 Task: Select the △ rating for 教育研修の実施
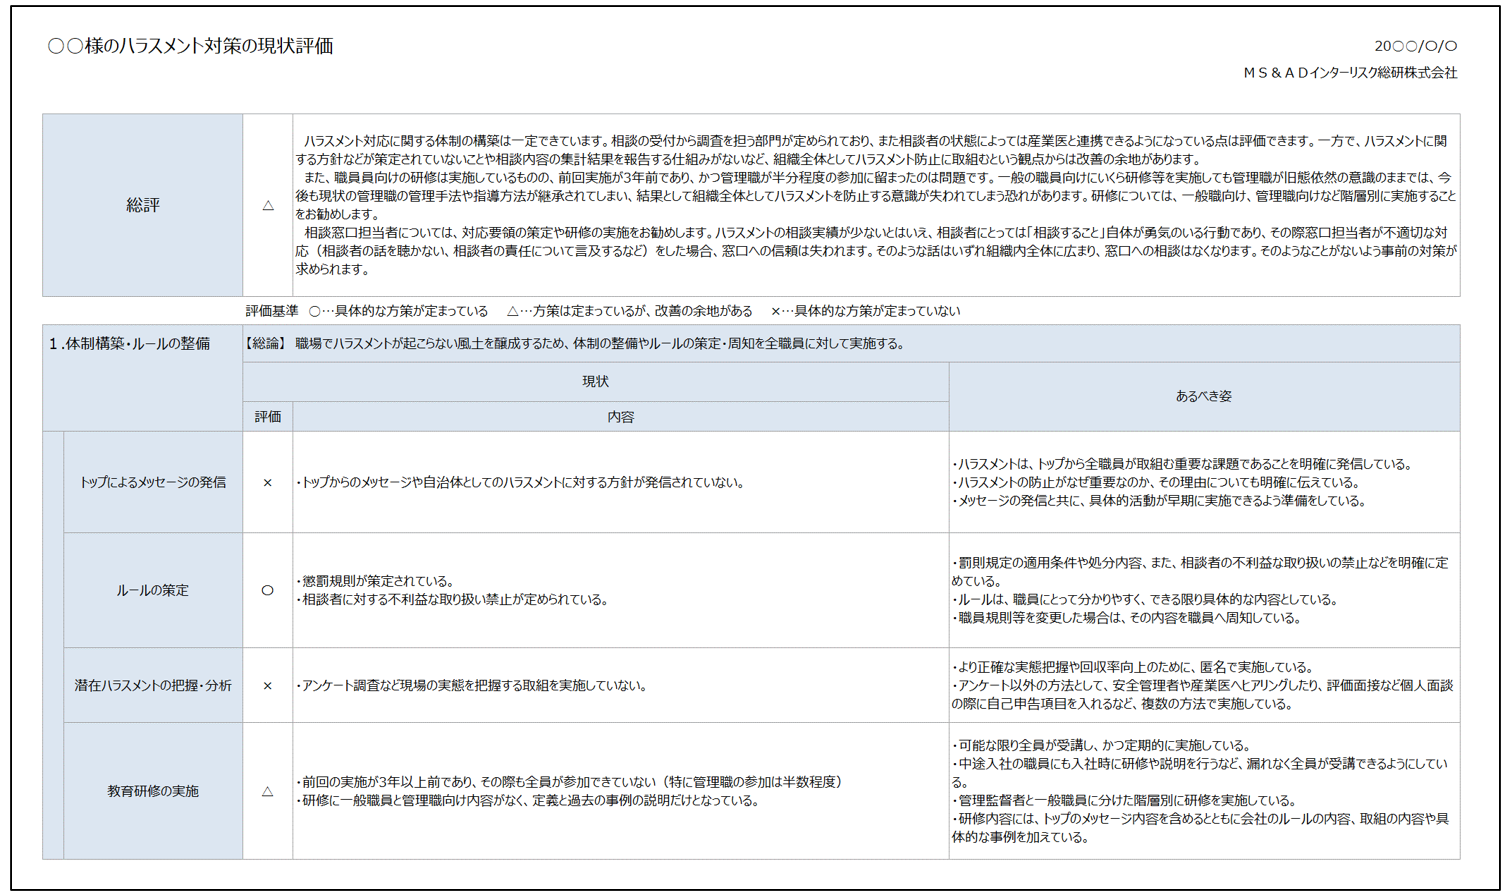268,791
